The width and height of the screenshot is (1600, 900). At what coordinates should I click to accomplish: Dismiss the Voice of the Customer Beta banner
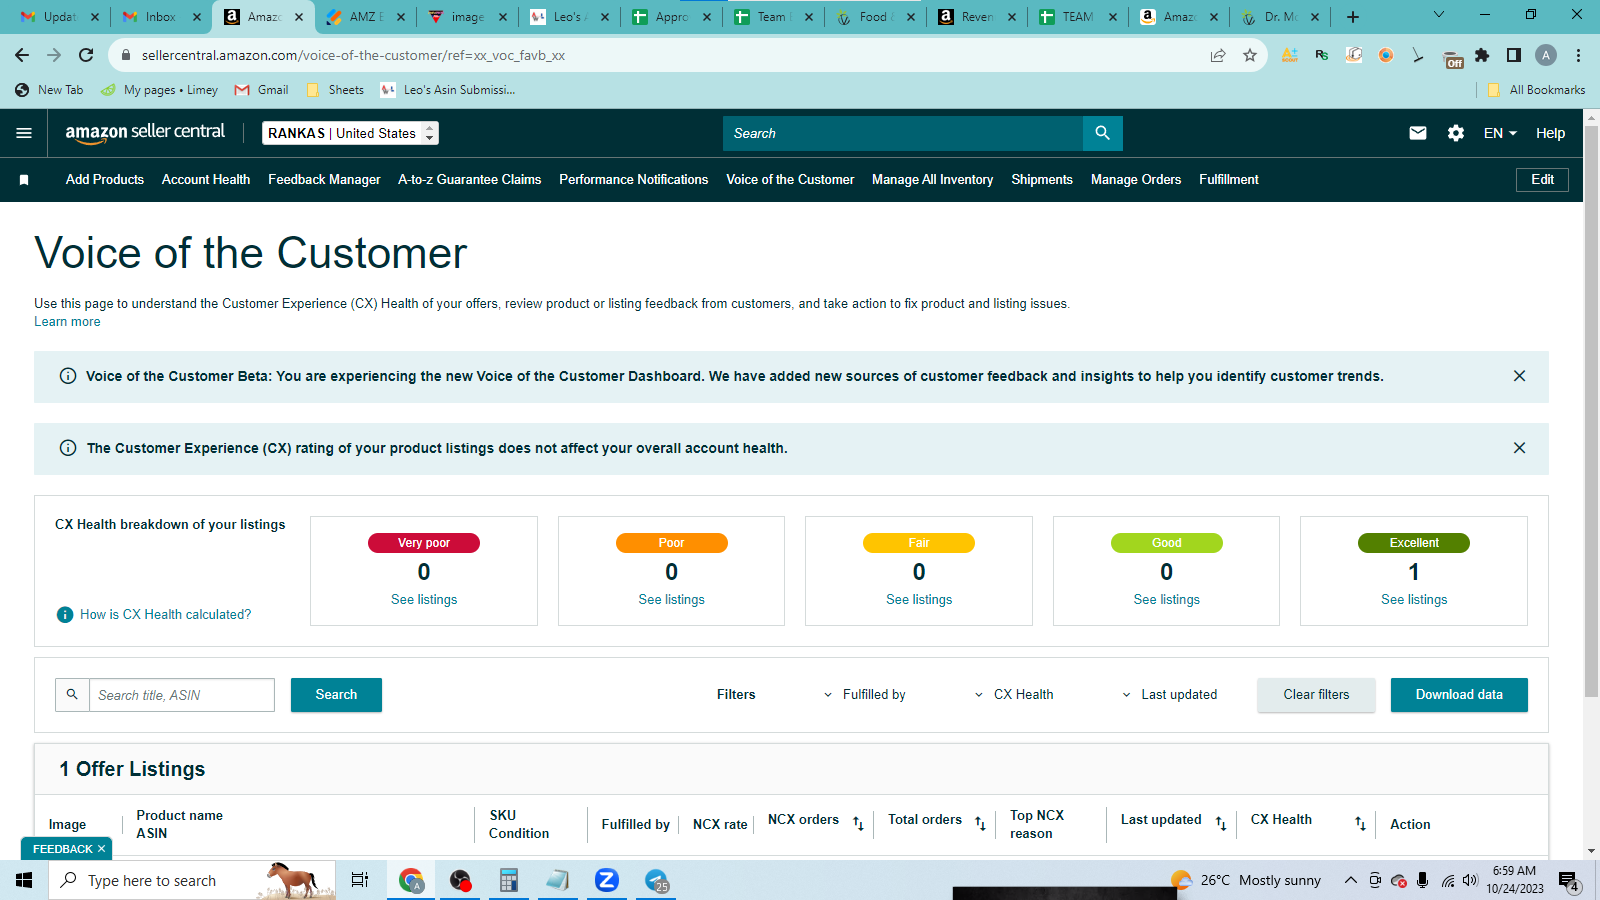pyautogui.click(x=1519, y=376)
